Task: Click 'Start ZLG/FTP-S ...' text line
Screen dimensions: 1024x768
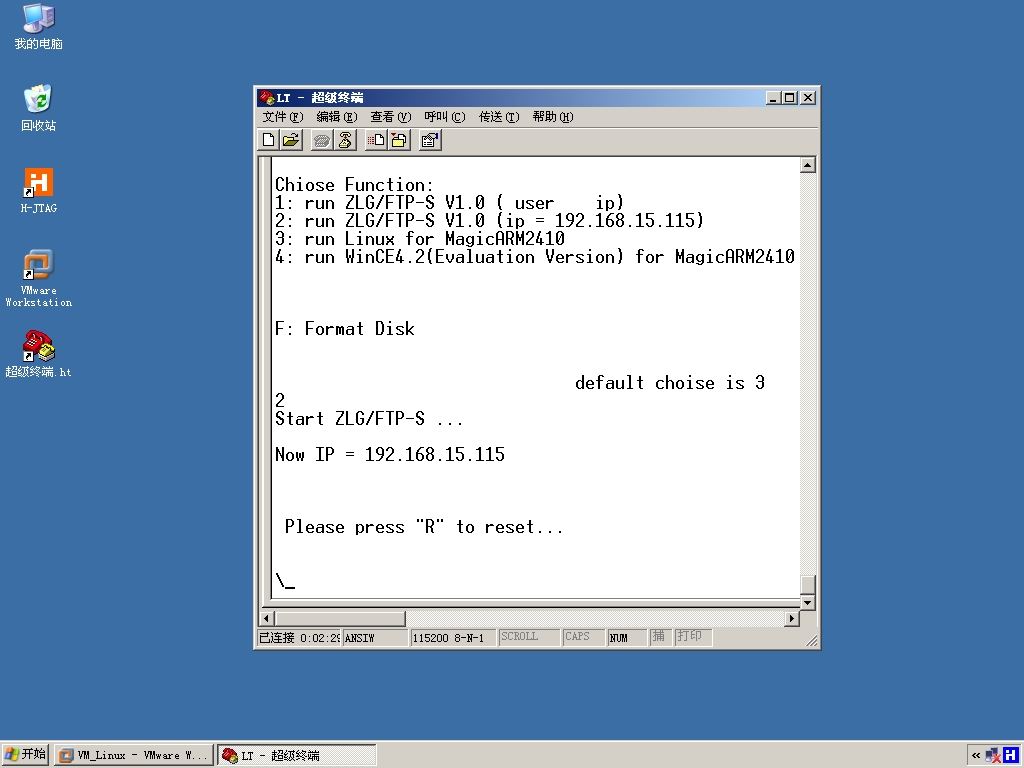Action: point(369,419)
